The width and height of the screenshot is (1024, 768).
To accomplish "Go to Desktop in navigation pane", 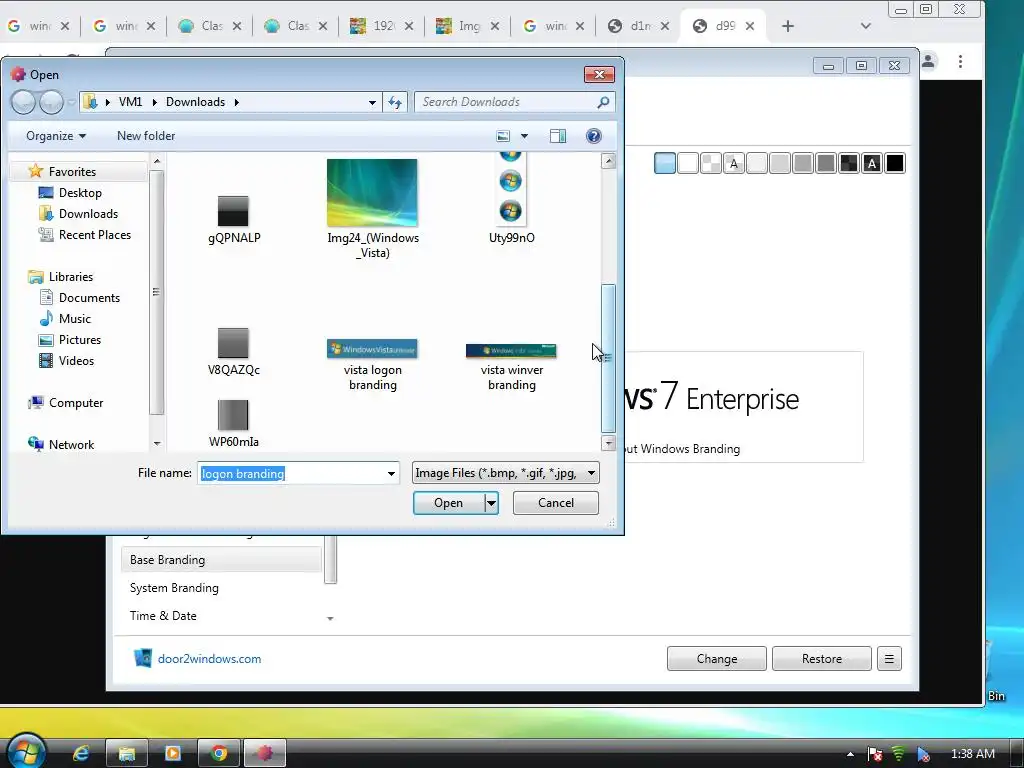I will [80, 193].
